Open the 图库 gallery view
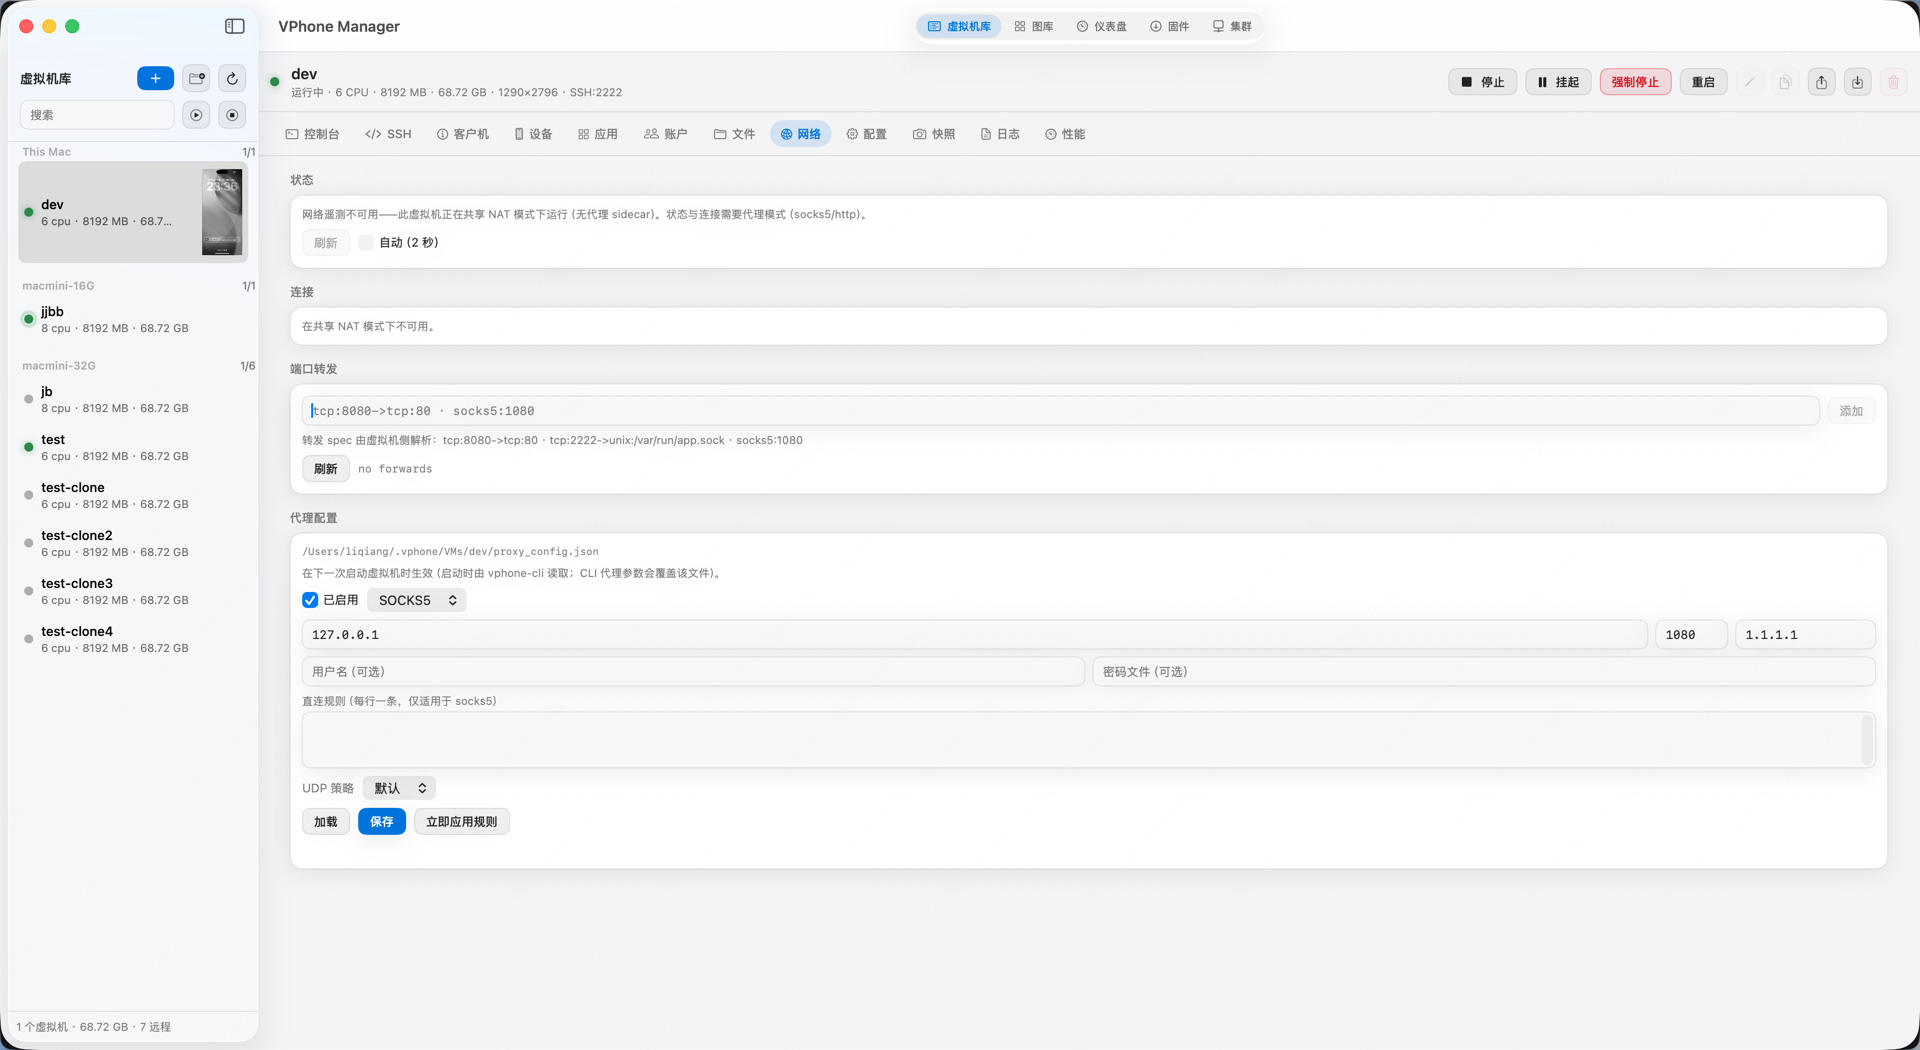The image size is (1920, 1050). pyautogui.click(x=1034, y=26)
